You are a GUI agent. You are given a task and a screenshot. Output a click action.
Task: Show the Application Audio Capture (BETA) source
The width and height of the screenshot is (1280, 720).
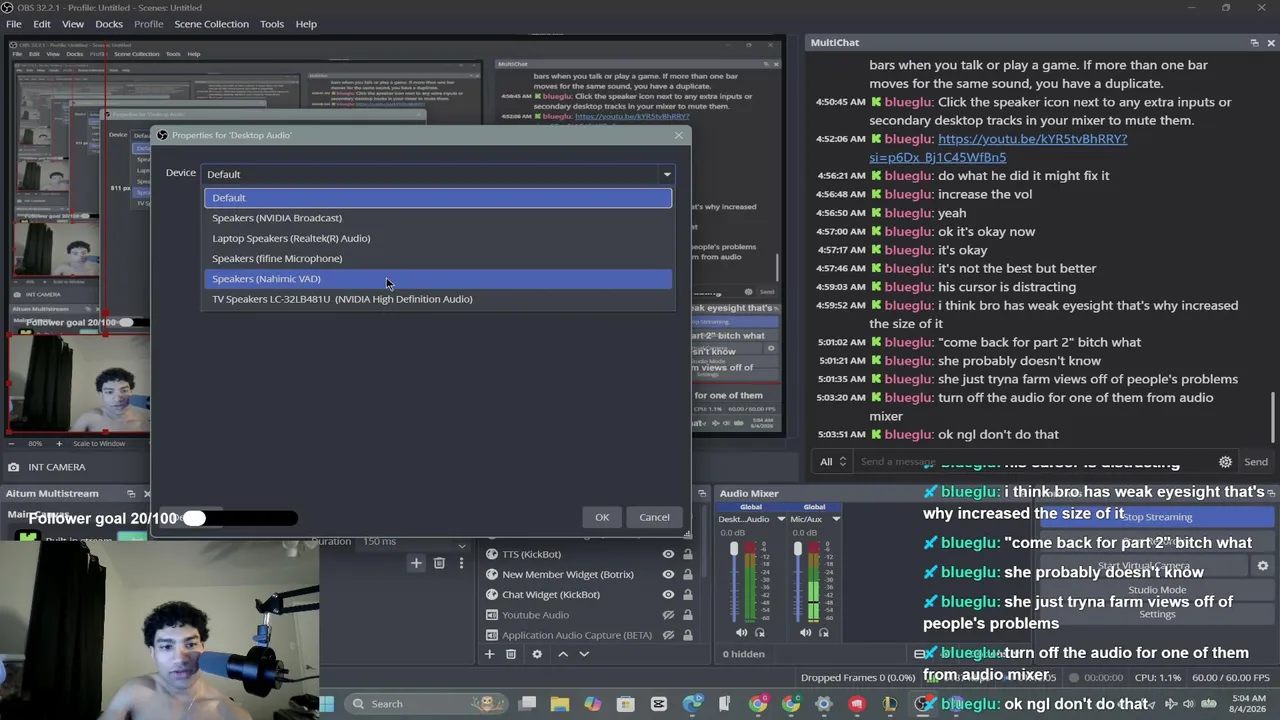click(x=668, y=635)
